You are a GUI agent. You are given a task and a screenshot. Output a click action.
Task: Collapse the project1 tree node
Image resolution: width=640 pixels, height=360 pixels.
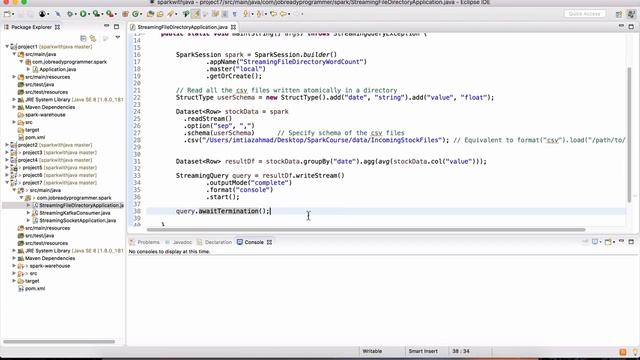pos(7,47)
